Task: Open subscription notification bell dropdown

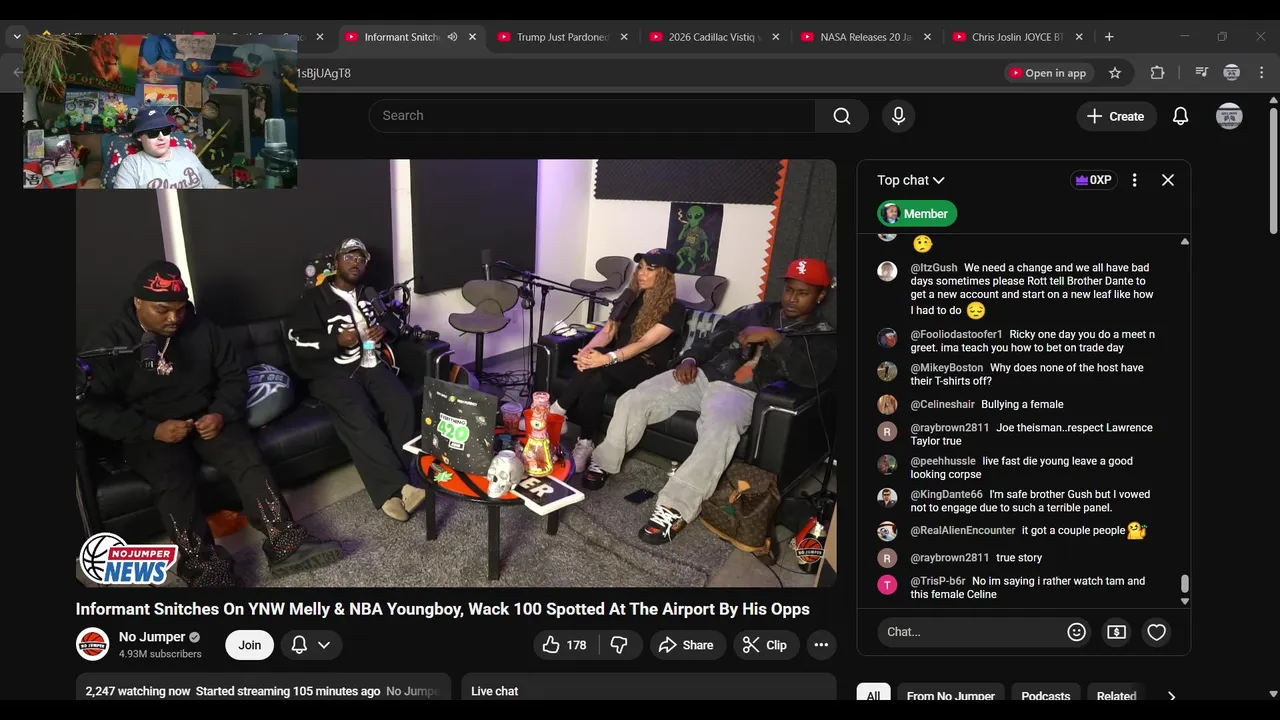Action: 310,645
